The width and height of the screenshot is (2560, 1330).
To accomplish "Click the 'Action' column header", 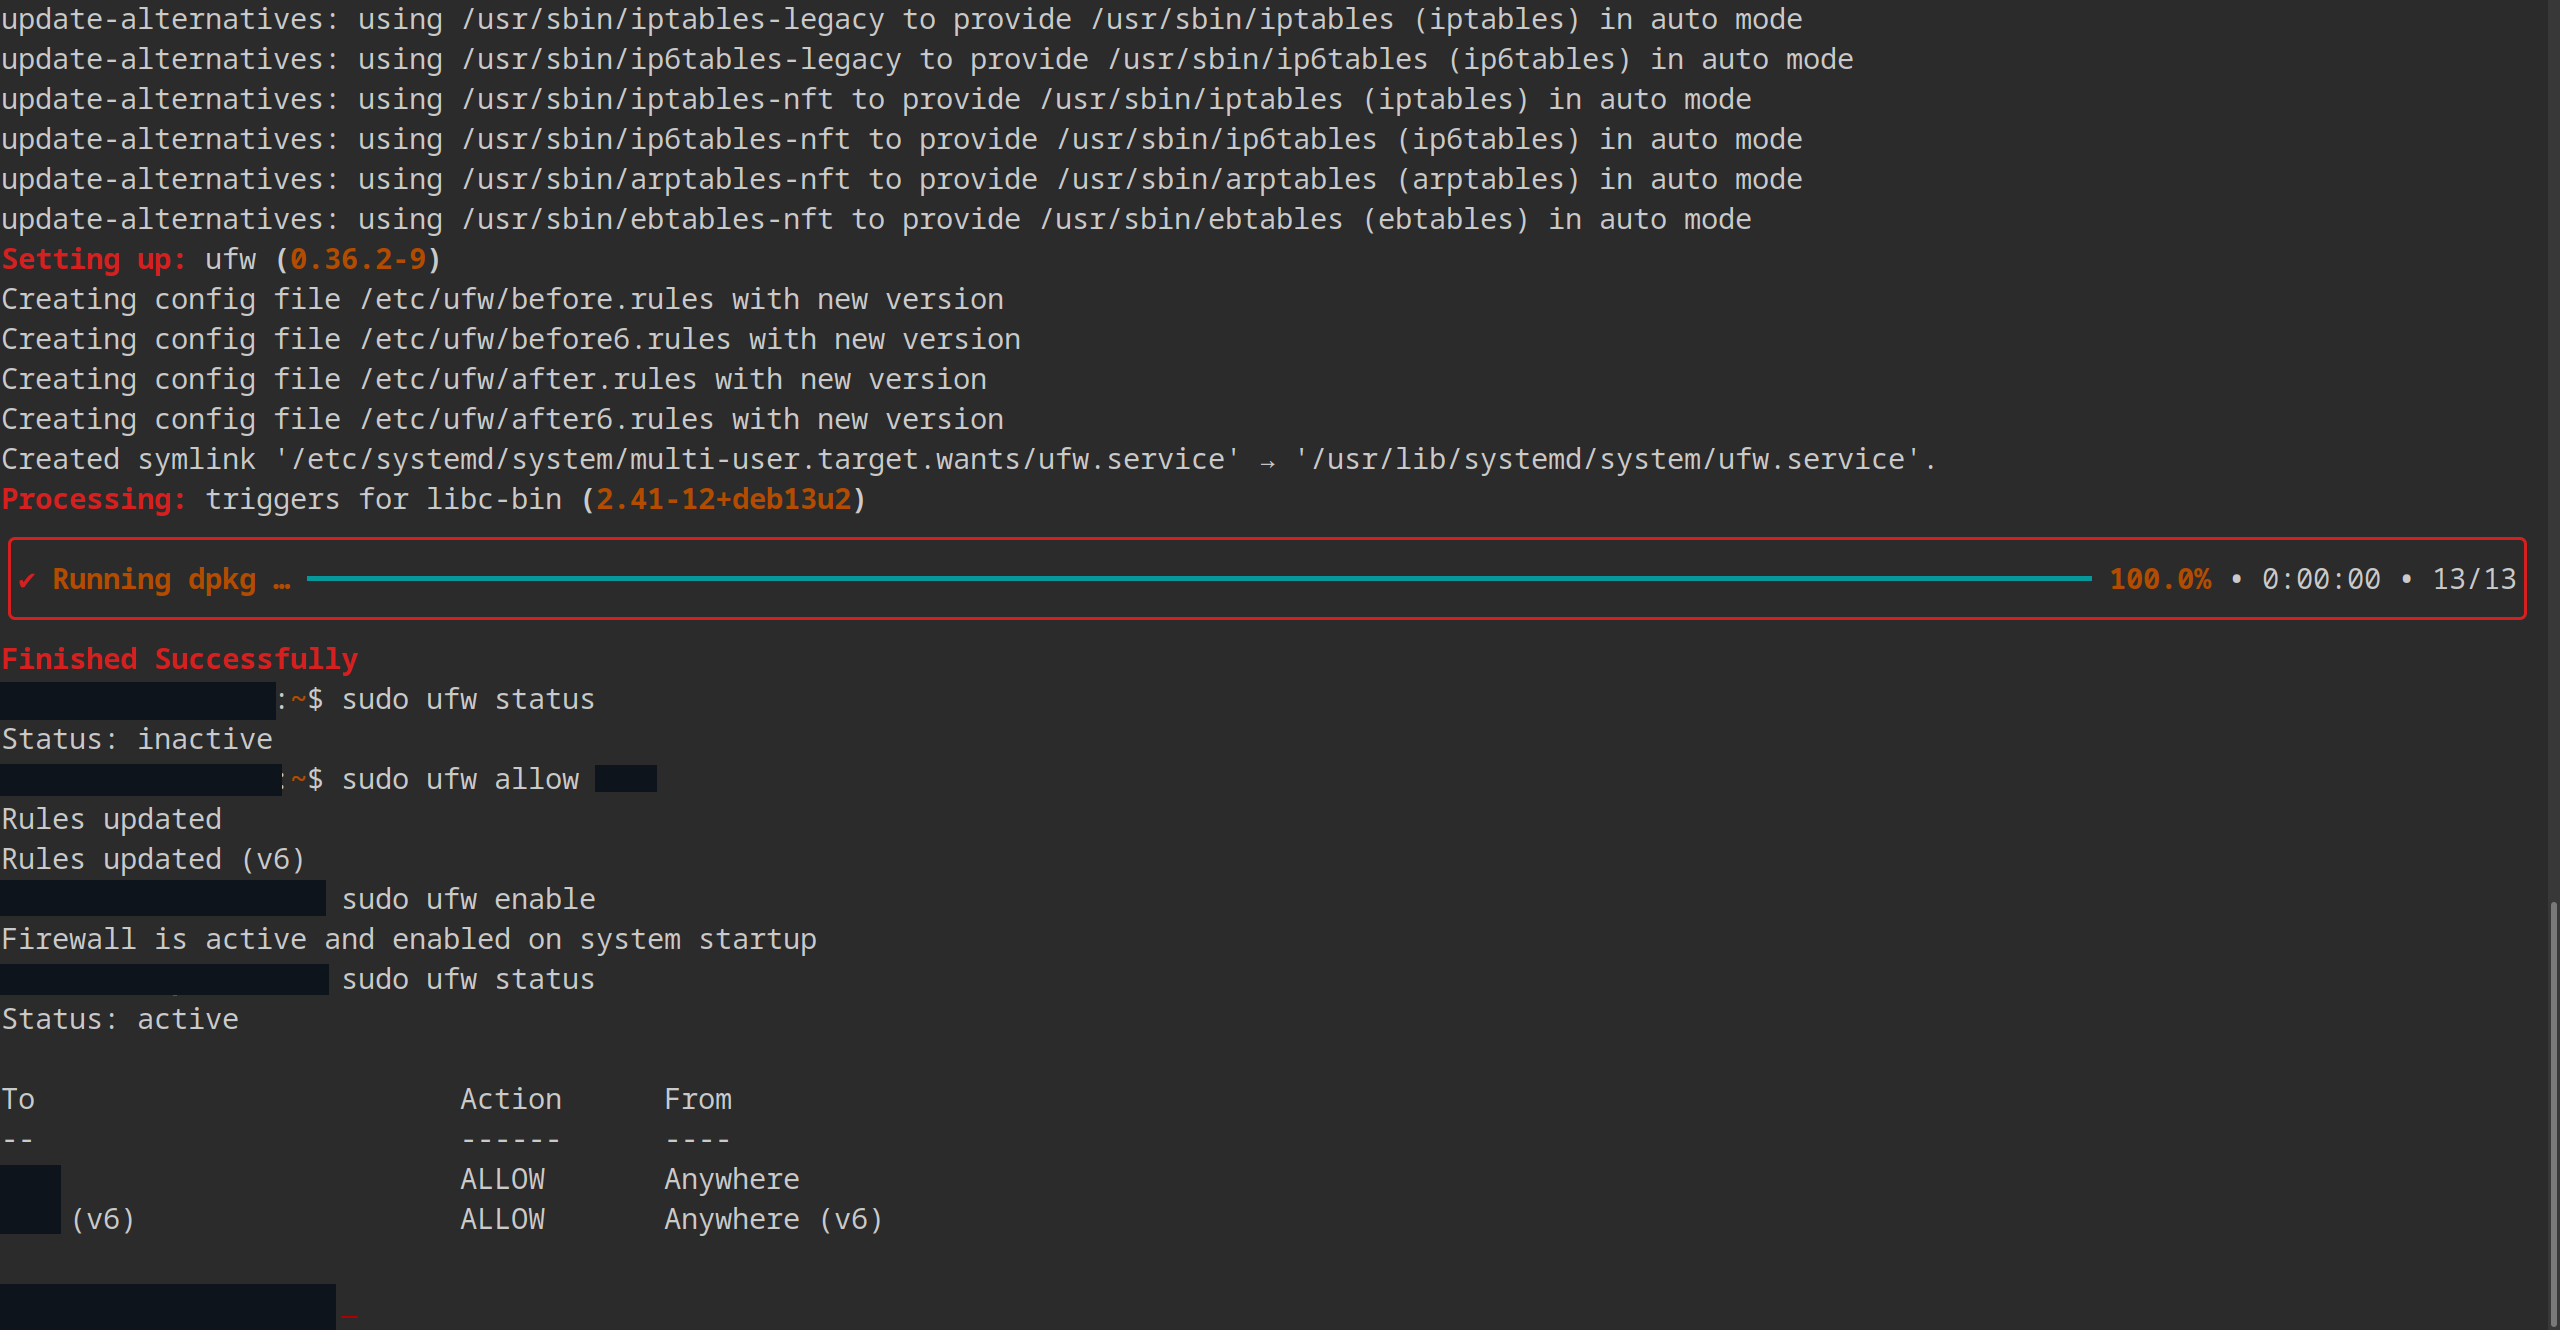I will tap(510, 1099).
